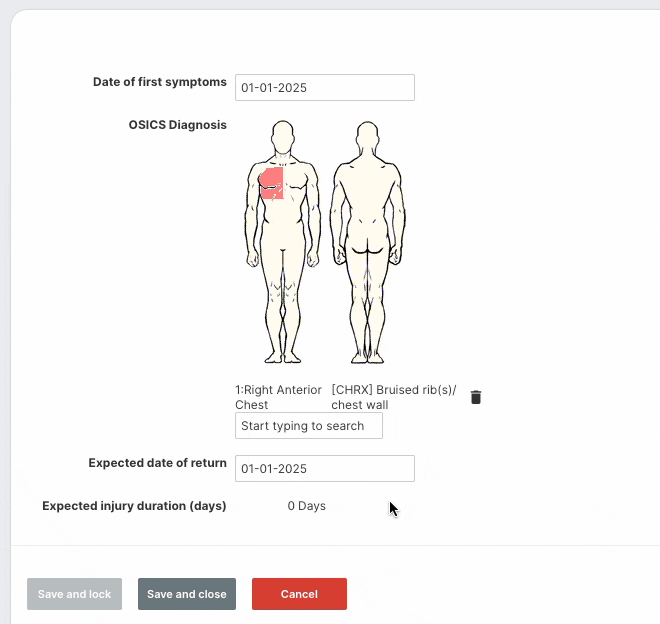The width and height of the screenshot is (660, 624).
Task: Select the left knee on the front figure
Action: [291, 291]
